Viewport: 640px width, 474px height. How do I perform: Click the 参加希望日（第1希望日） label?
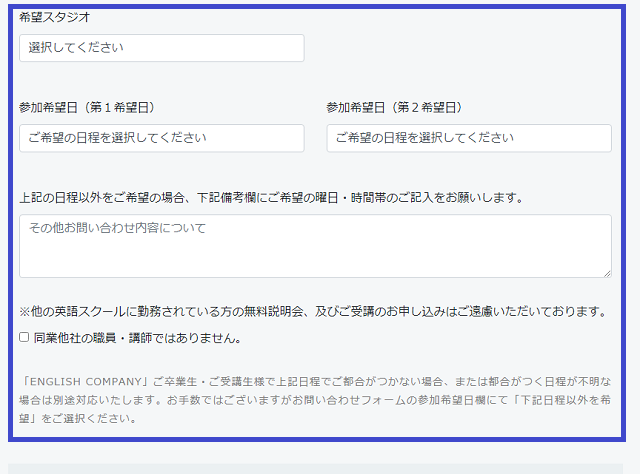coord(87,107)
